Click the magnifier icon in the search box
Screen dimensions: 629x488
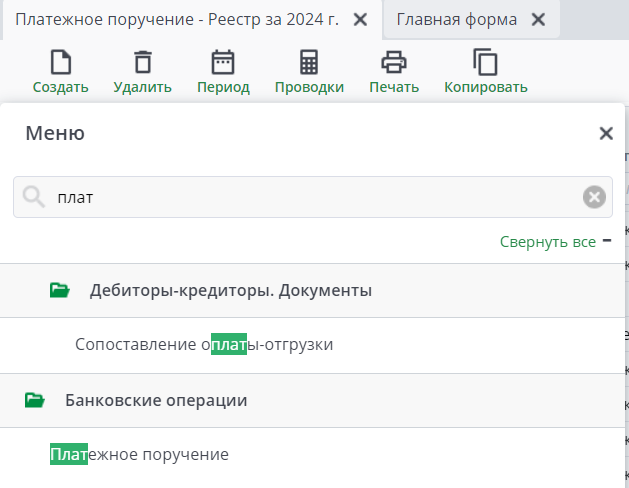click(34, 197)
